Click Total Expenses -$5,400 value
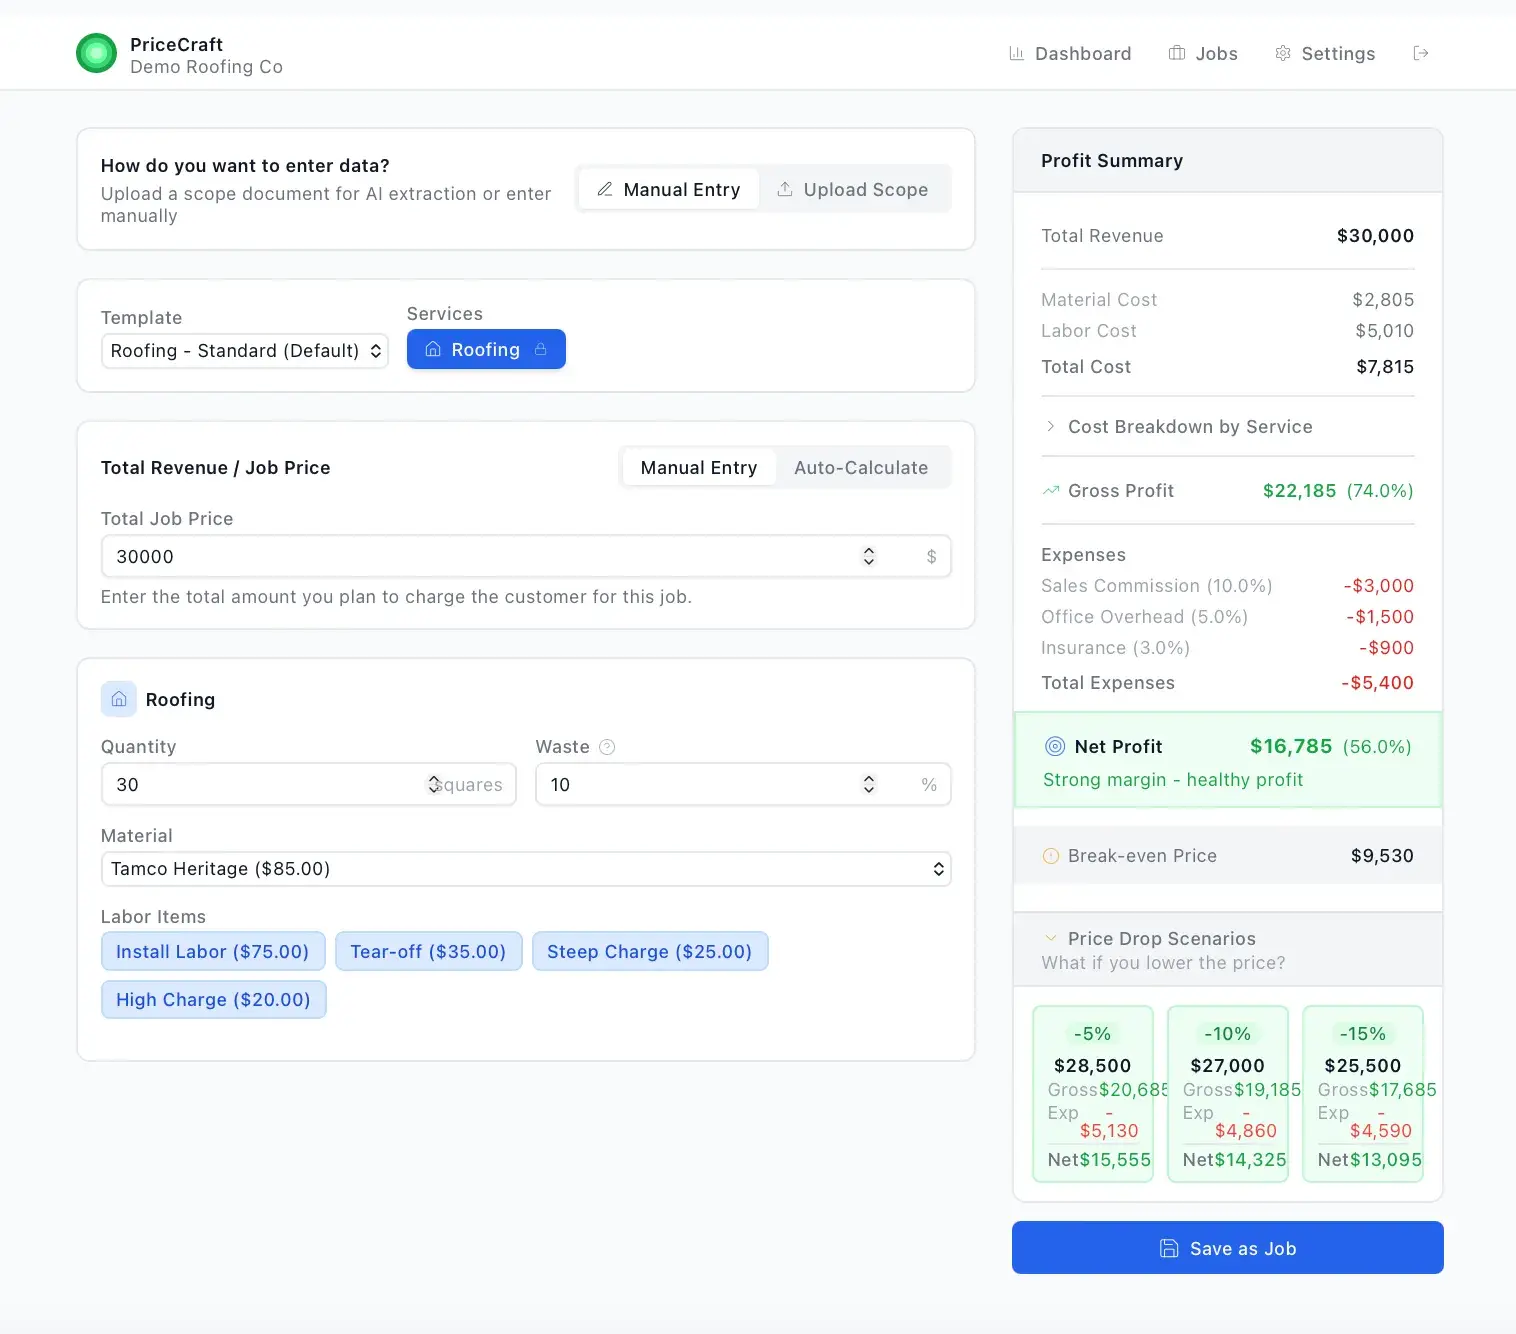This screenshot has width=1516, height=1334. click(x=1377, y=683)
